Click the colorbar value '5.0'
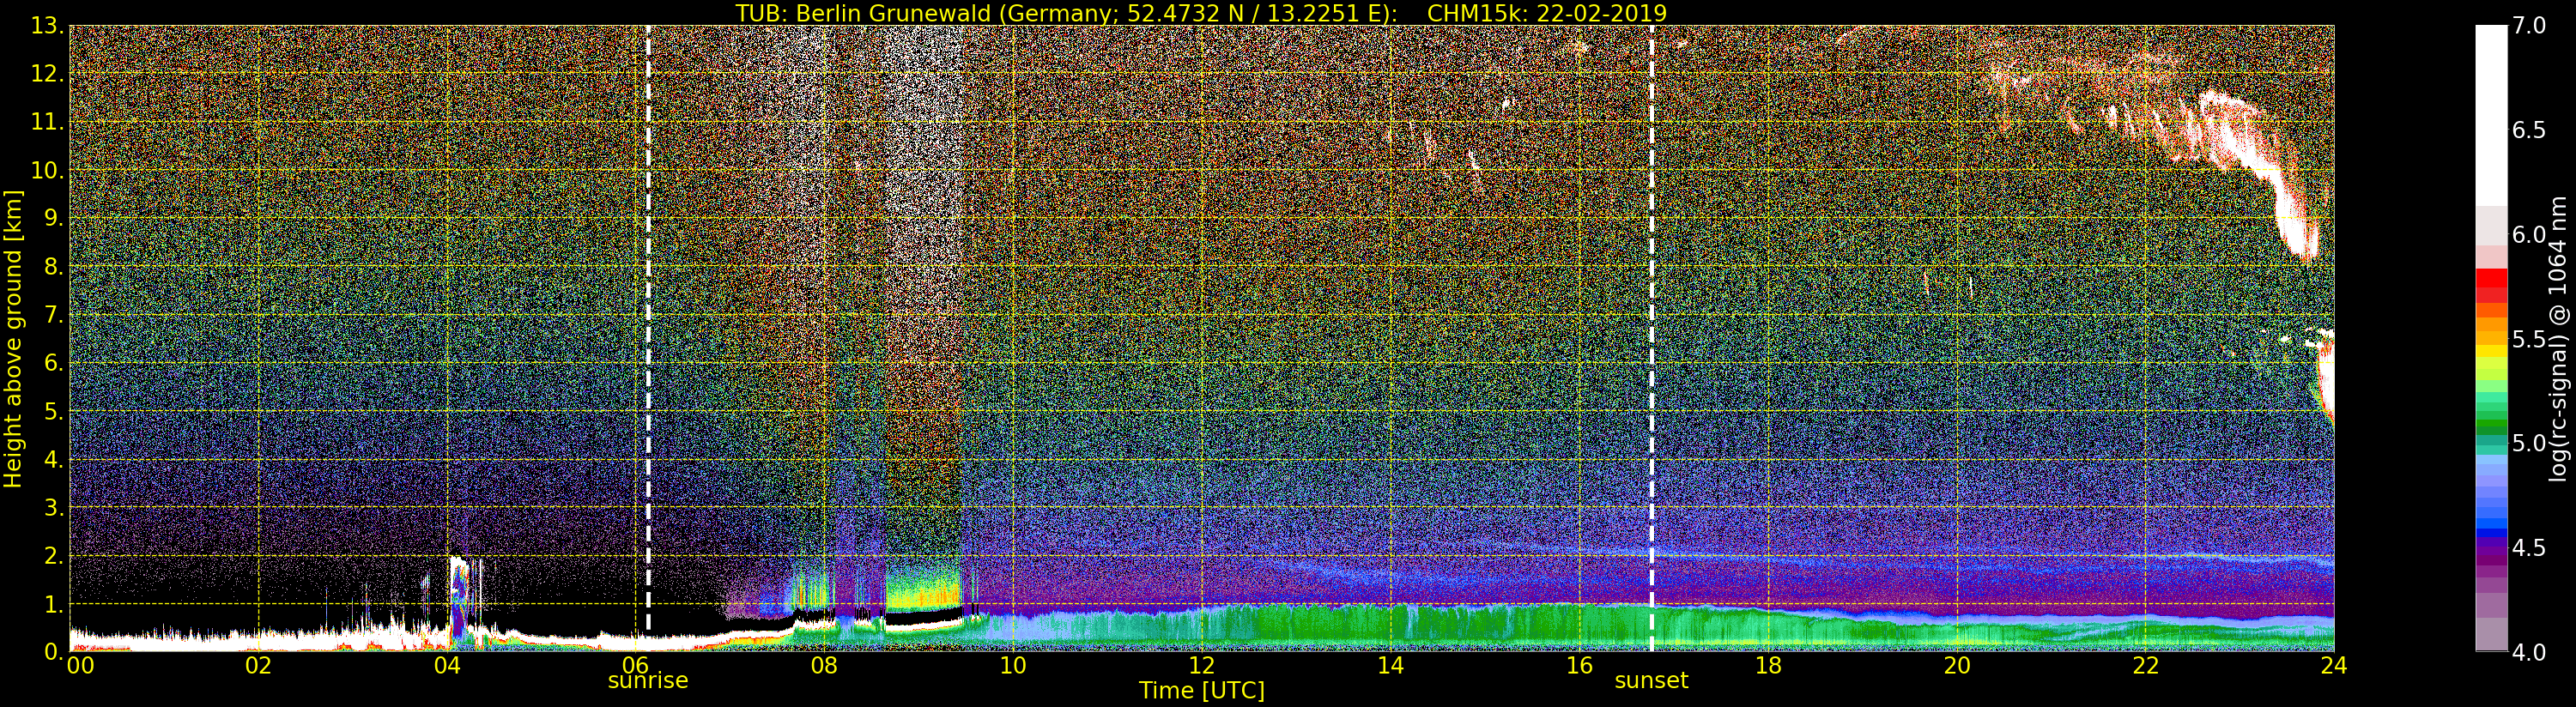Image resolution: width=2576 pixels, height=707 pixels. (2528, 443)
